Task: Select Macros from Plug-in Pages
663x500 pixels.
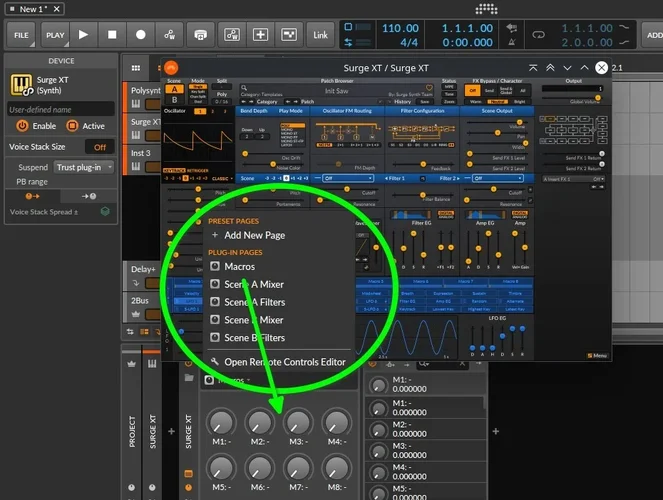Action: 239,267
